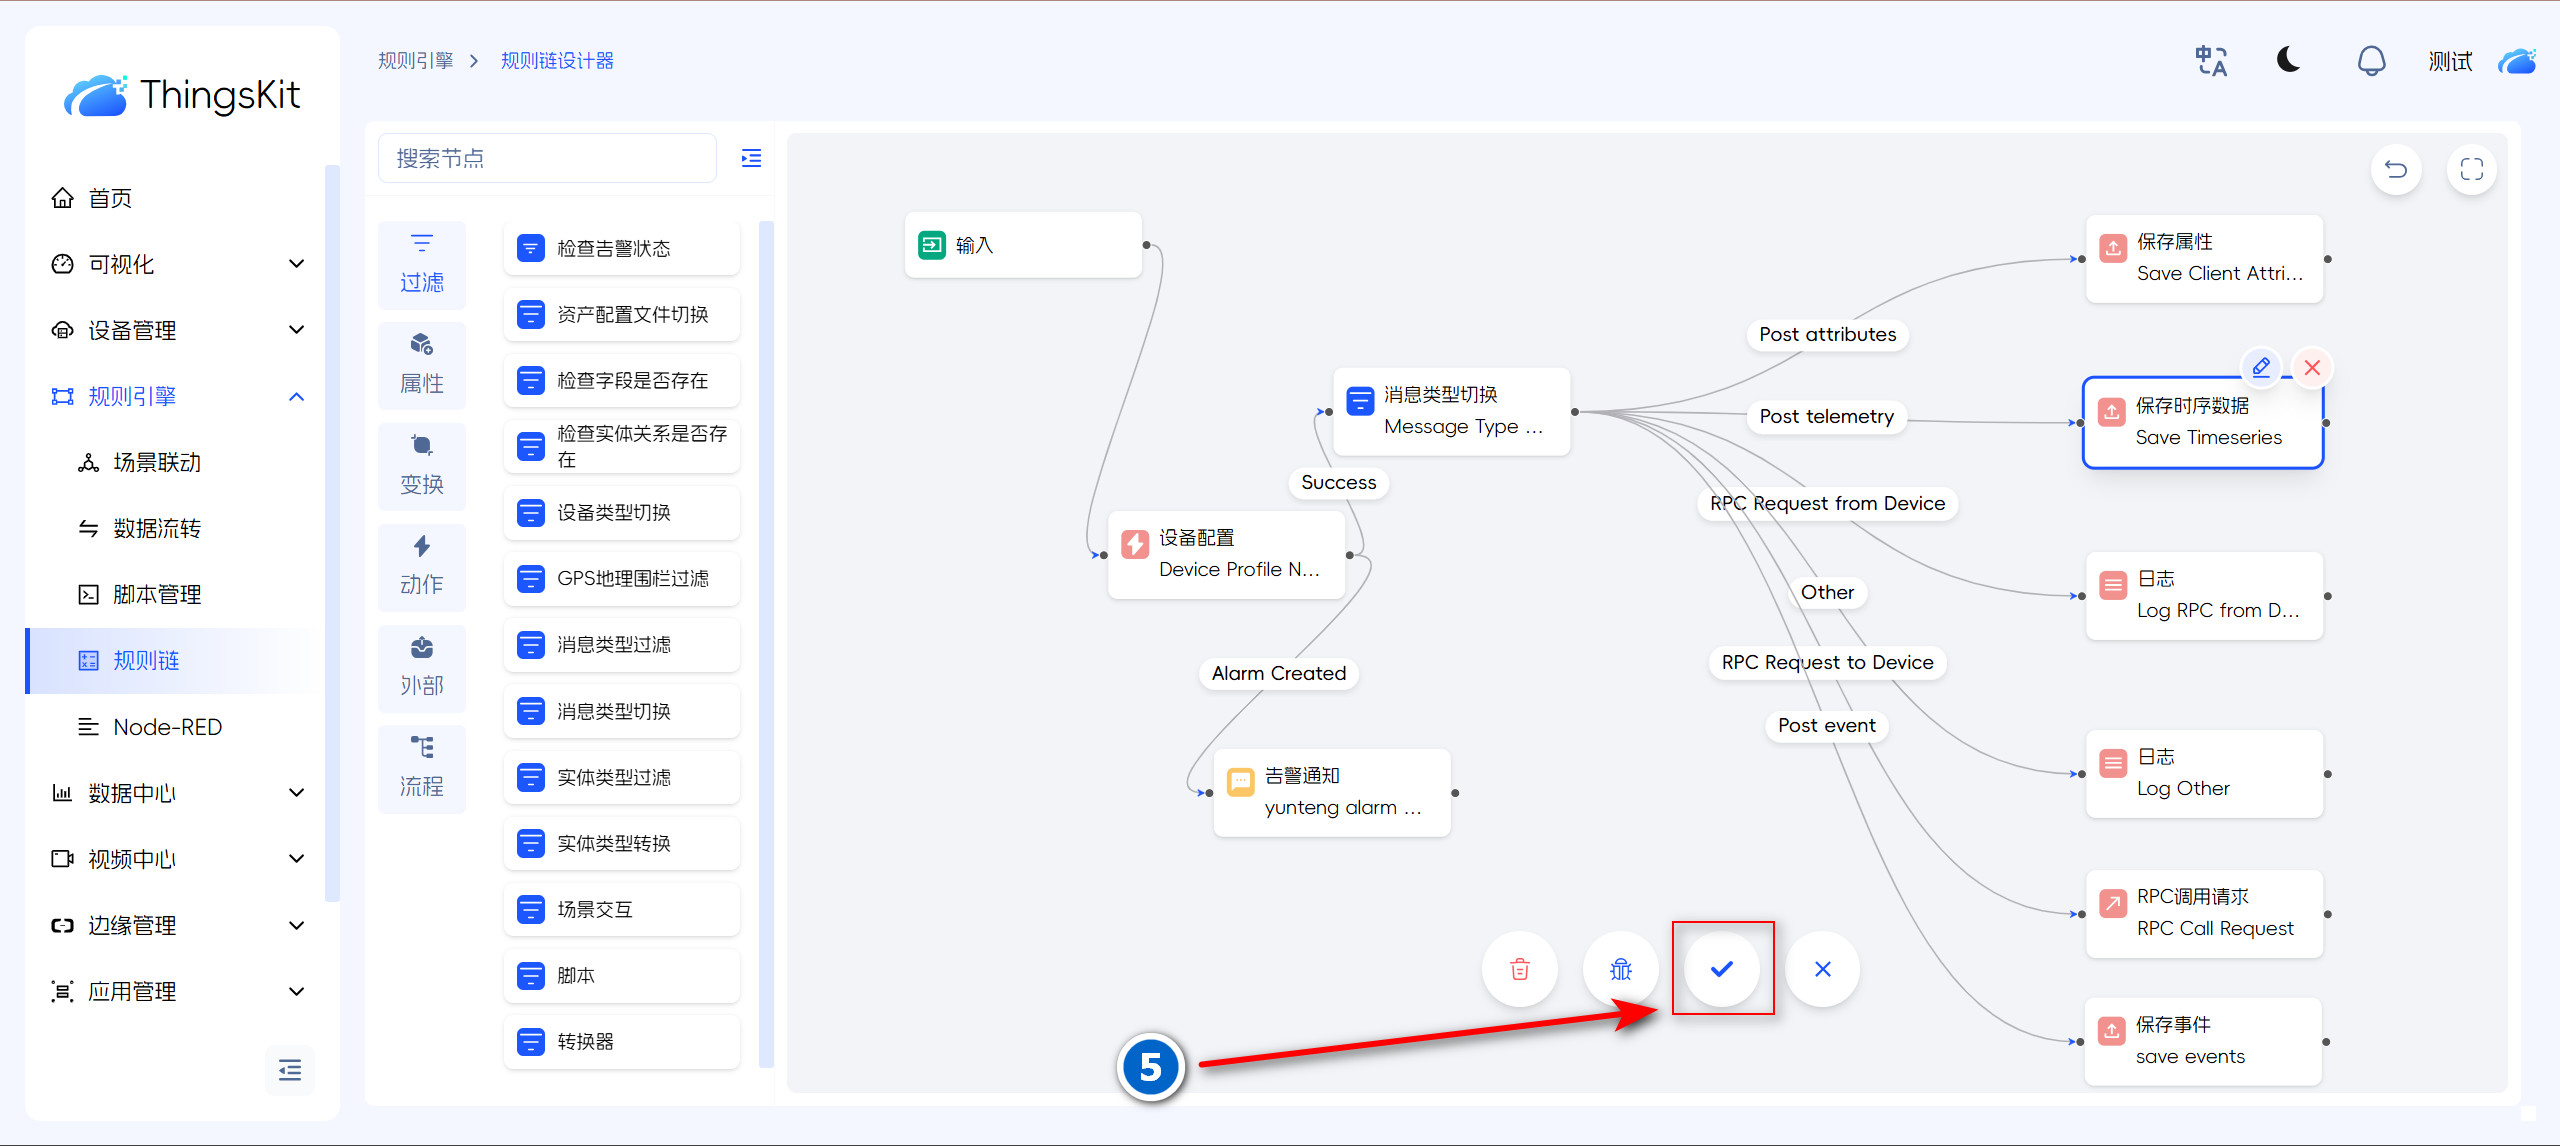Screen dimensions: 2560x1146
Task: Click the blue checkmark confirm button
Action: tap(1721, 968)
